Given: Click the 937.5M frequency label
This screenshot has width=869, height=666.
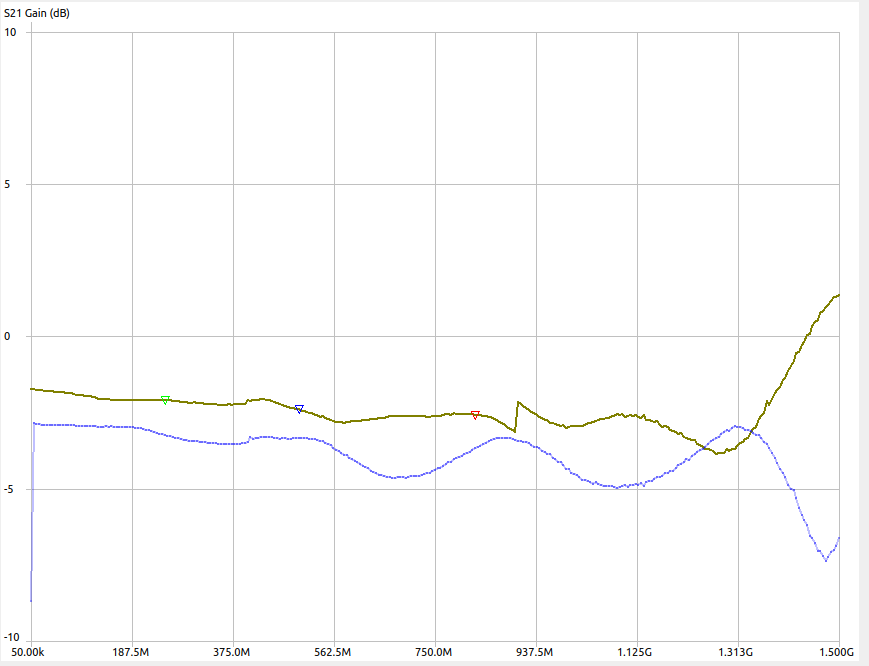Looking at the screenshot, I should point(536,652).
